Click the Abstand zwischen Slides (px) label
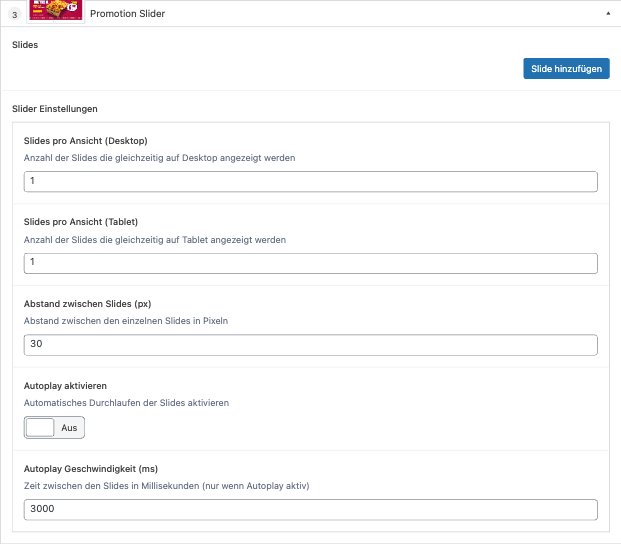The width and height of the screenshot is (621, 544). point(87,303)
